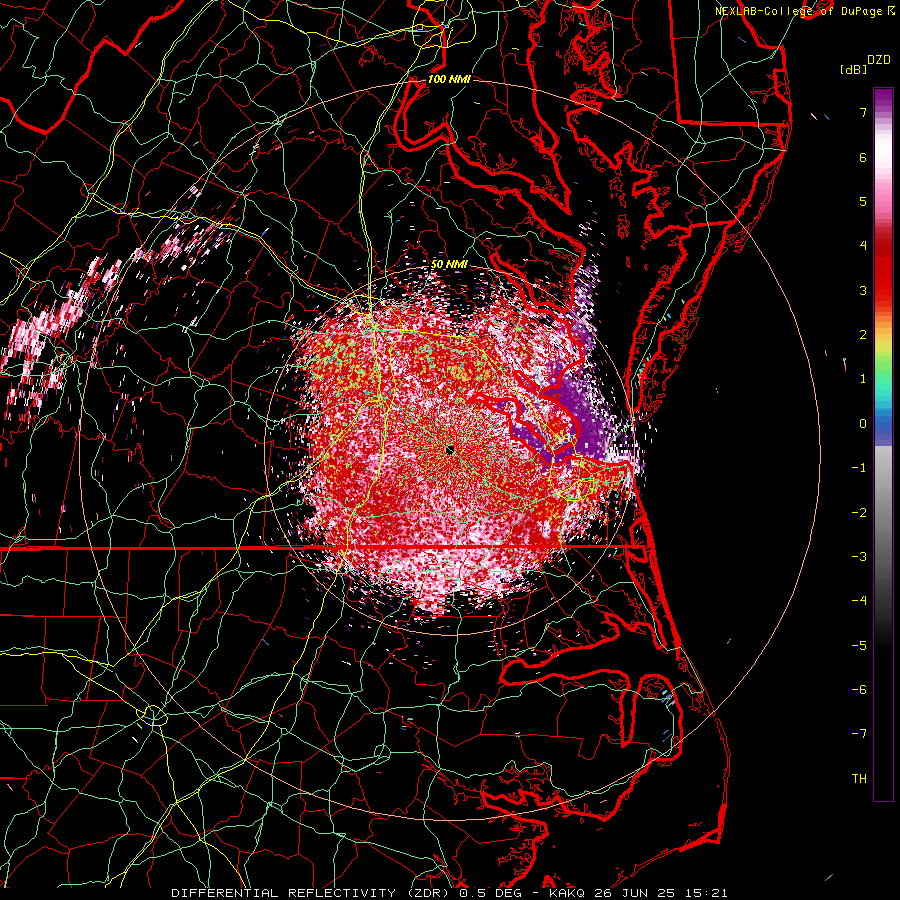Click the 6 value on color scale
The height and width of the screenshot is (900, 900).
tap(863, 157)
